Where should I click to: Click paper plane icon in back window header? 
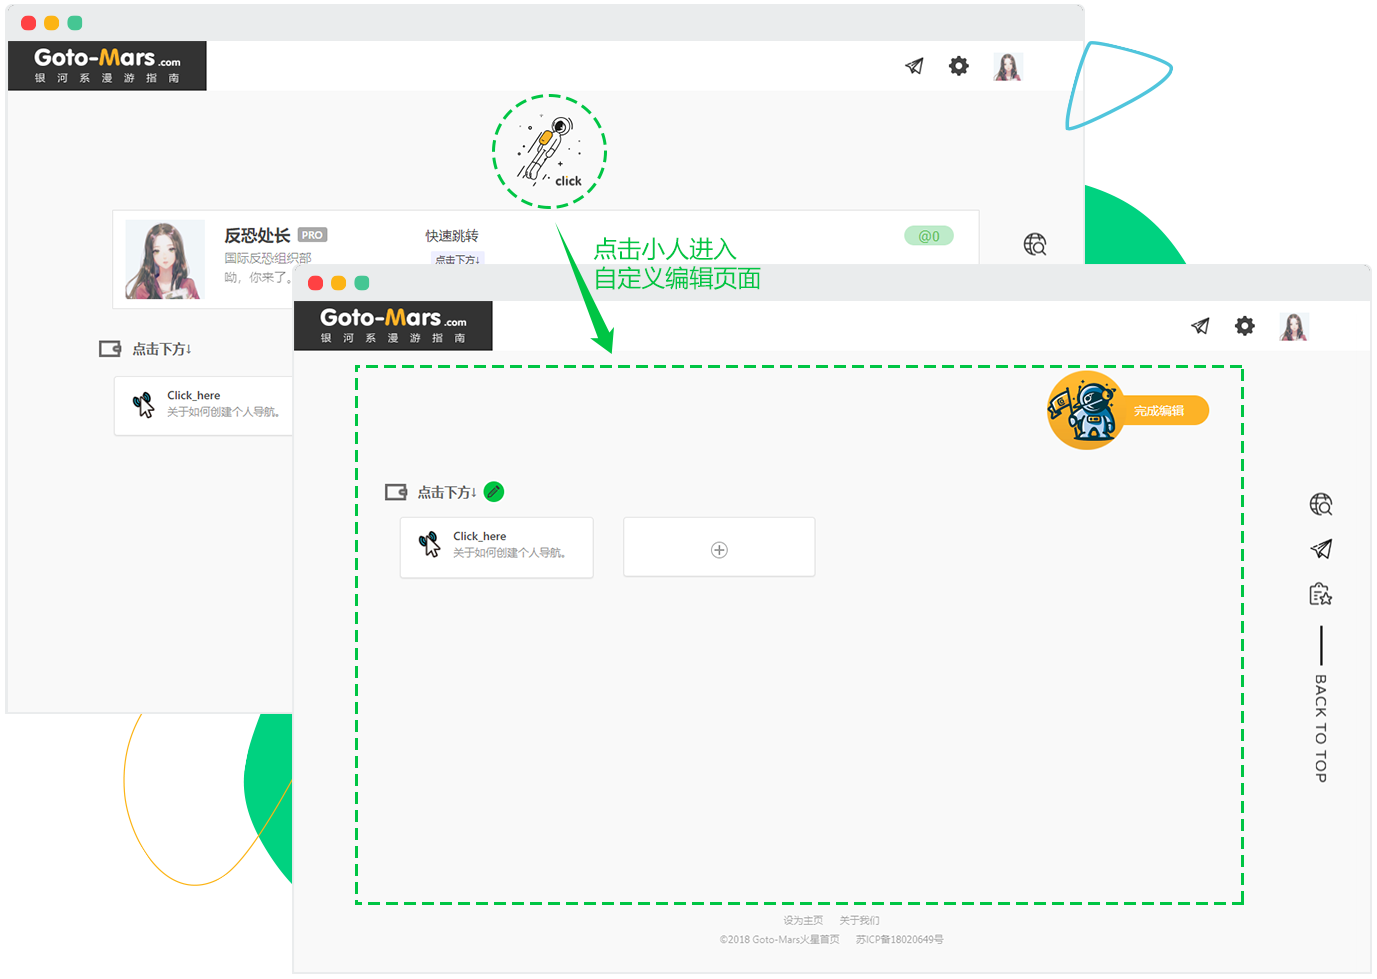(914, 66)
